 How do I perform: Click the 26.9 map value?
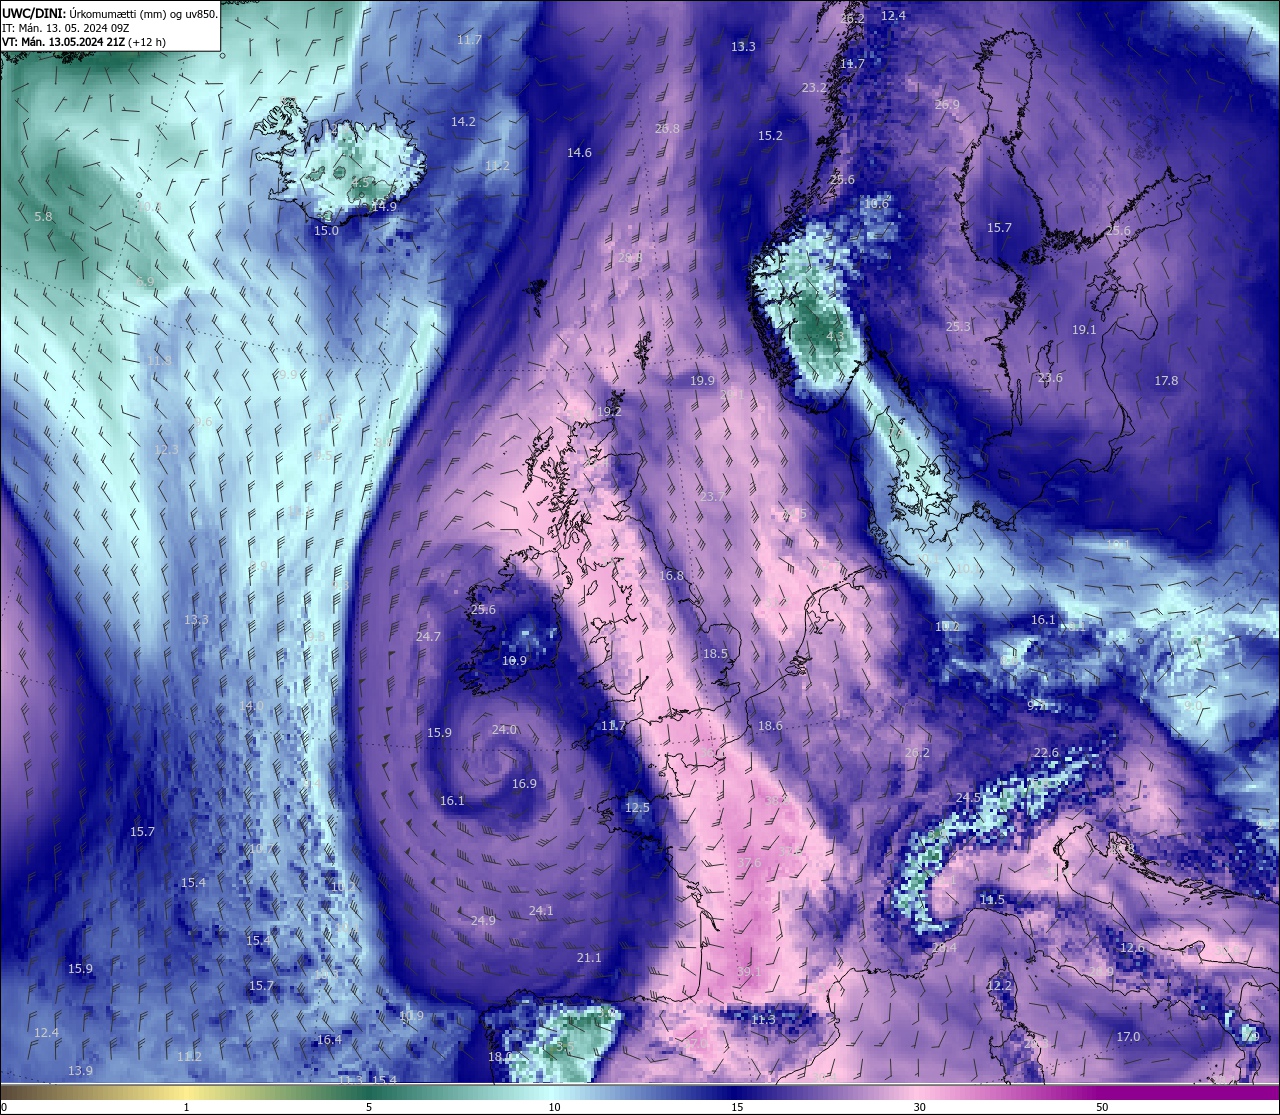(x=947, y=104)
